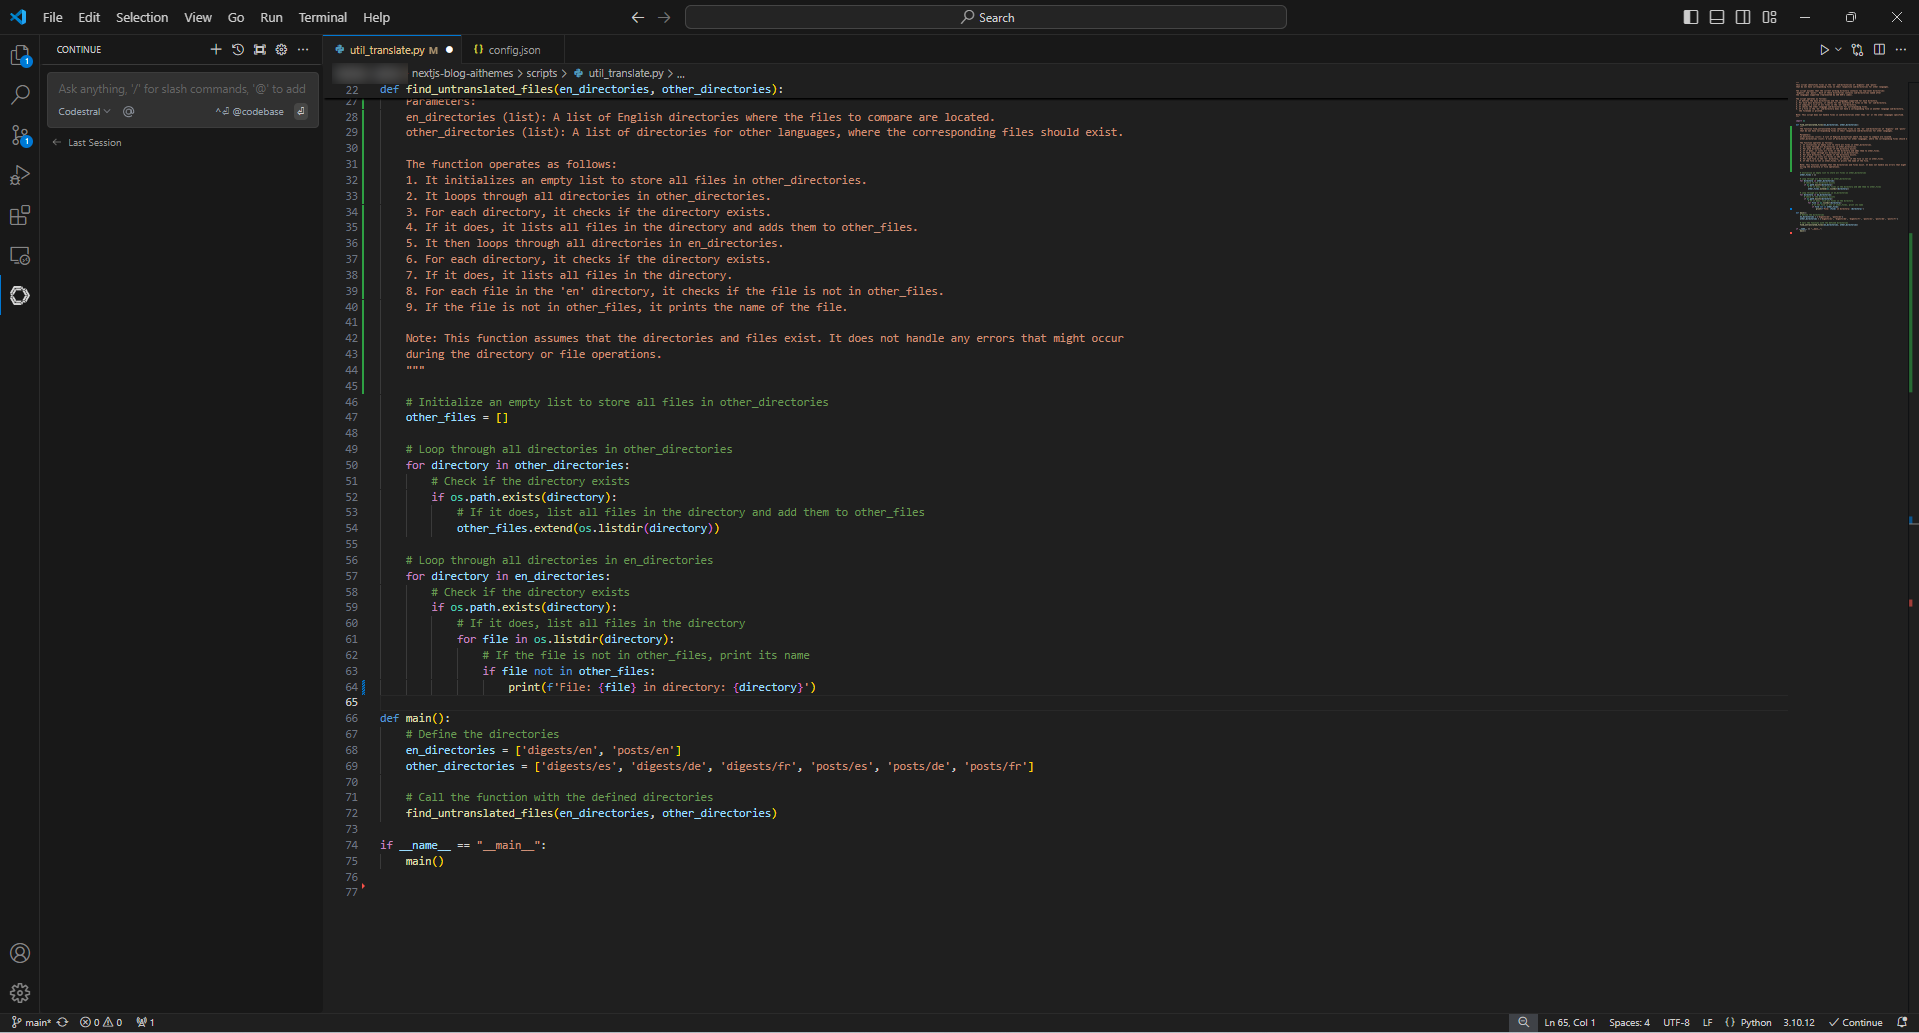Change the Python language mode

point(1756,1022)
